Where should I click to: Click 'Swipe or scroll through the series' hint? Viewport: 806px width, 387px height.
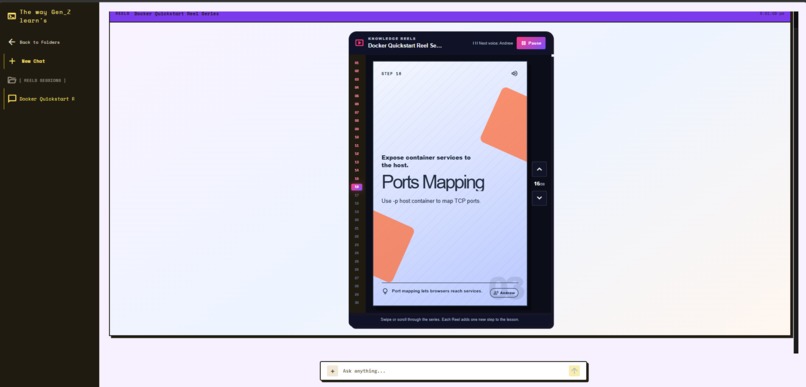pyautogui.click(x=450, y=320)
